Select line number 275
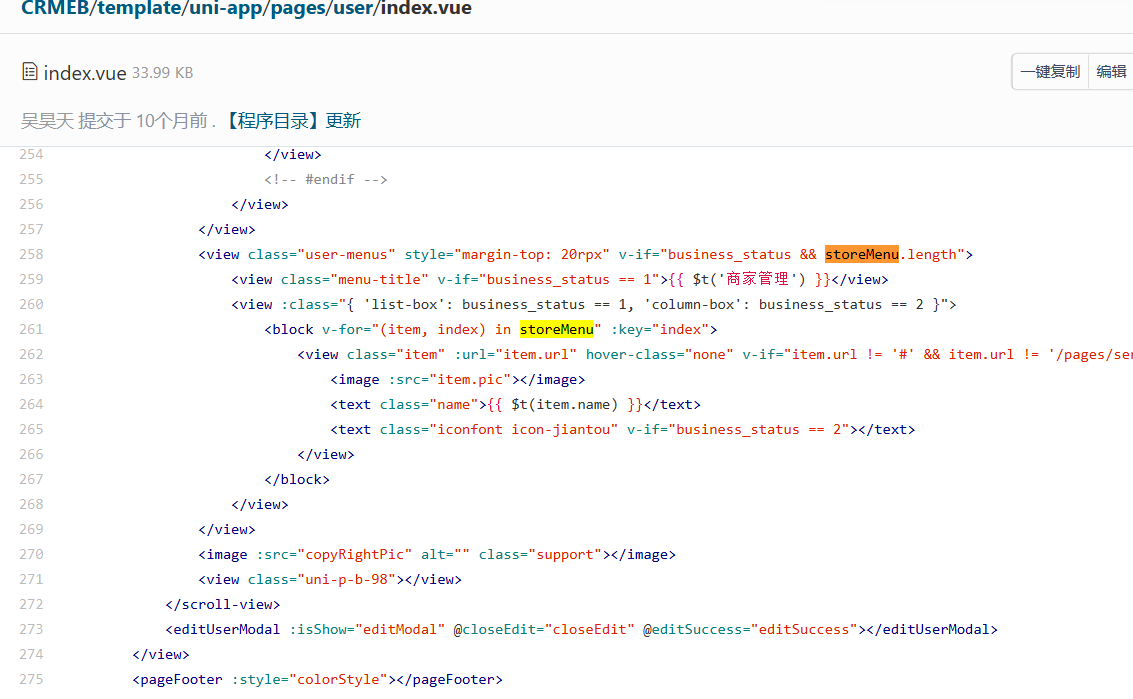 [x=30, y=679]
